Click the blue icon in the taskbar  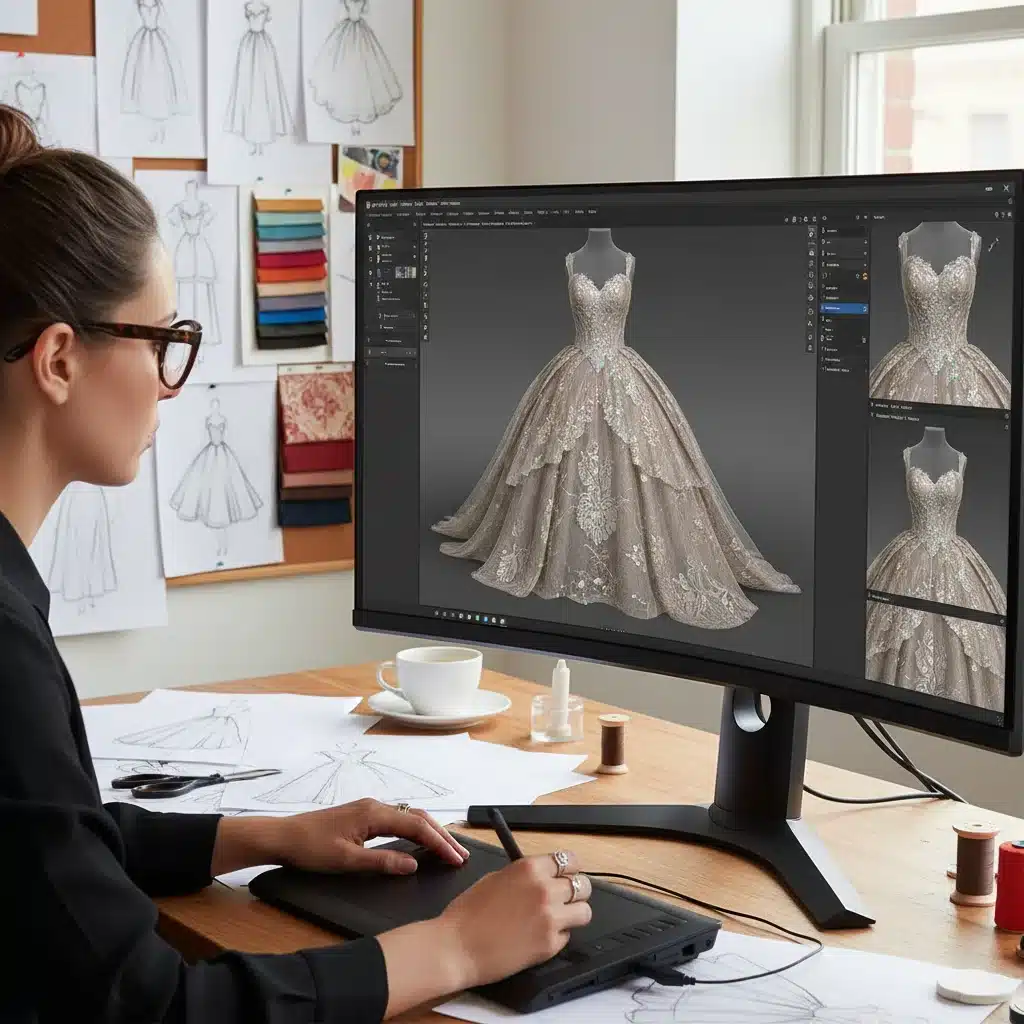click(486, 619)
